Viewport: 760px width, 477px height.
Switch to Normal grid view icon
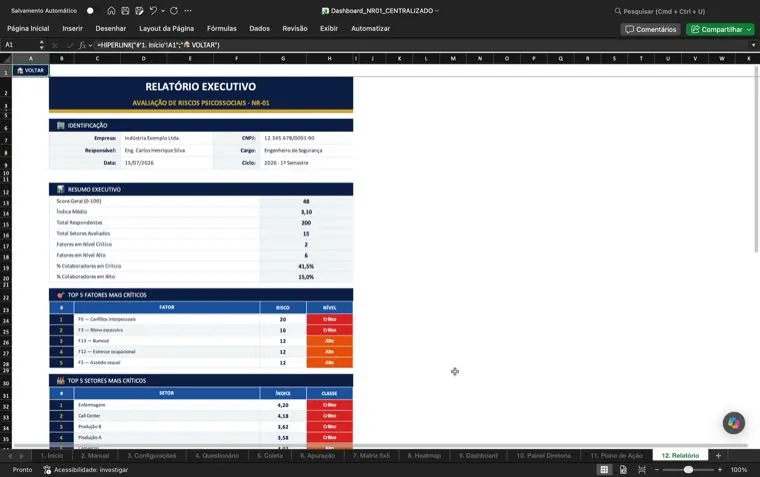(x=604, y=470)
